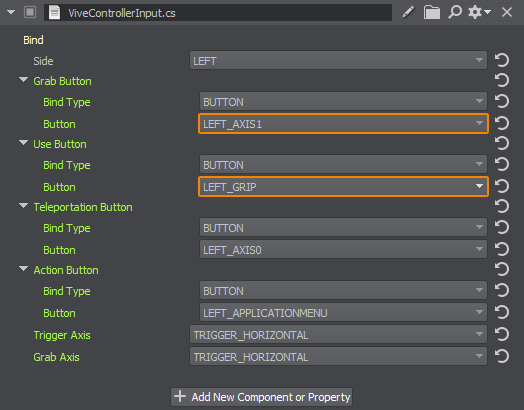Viewport: 524px width, 410px height.
Task: Toggle the component enabled checkbox in header
Action: 30,12
